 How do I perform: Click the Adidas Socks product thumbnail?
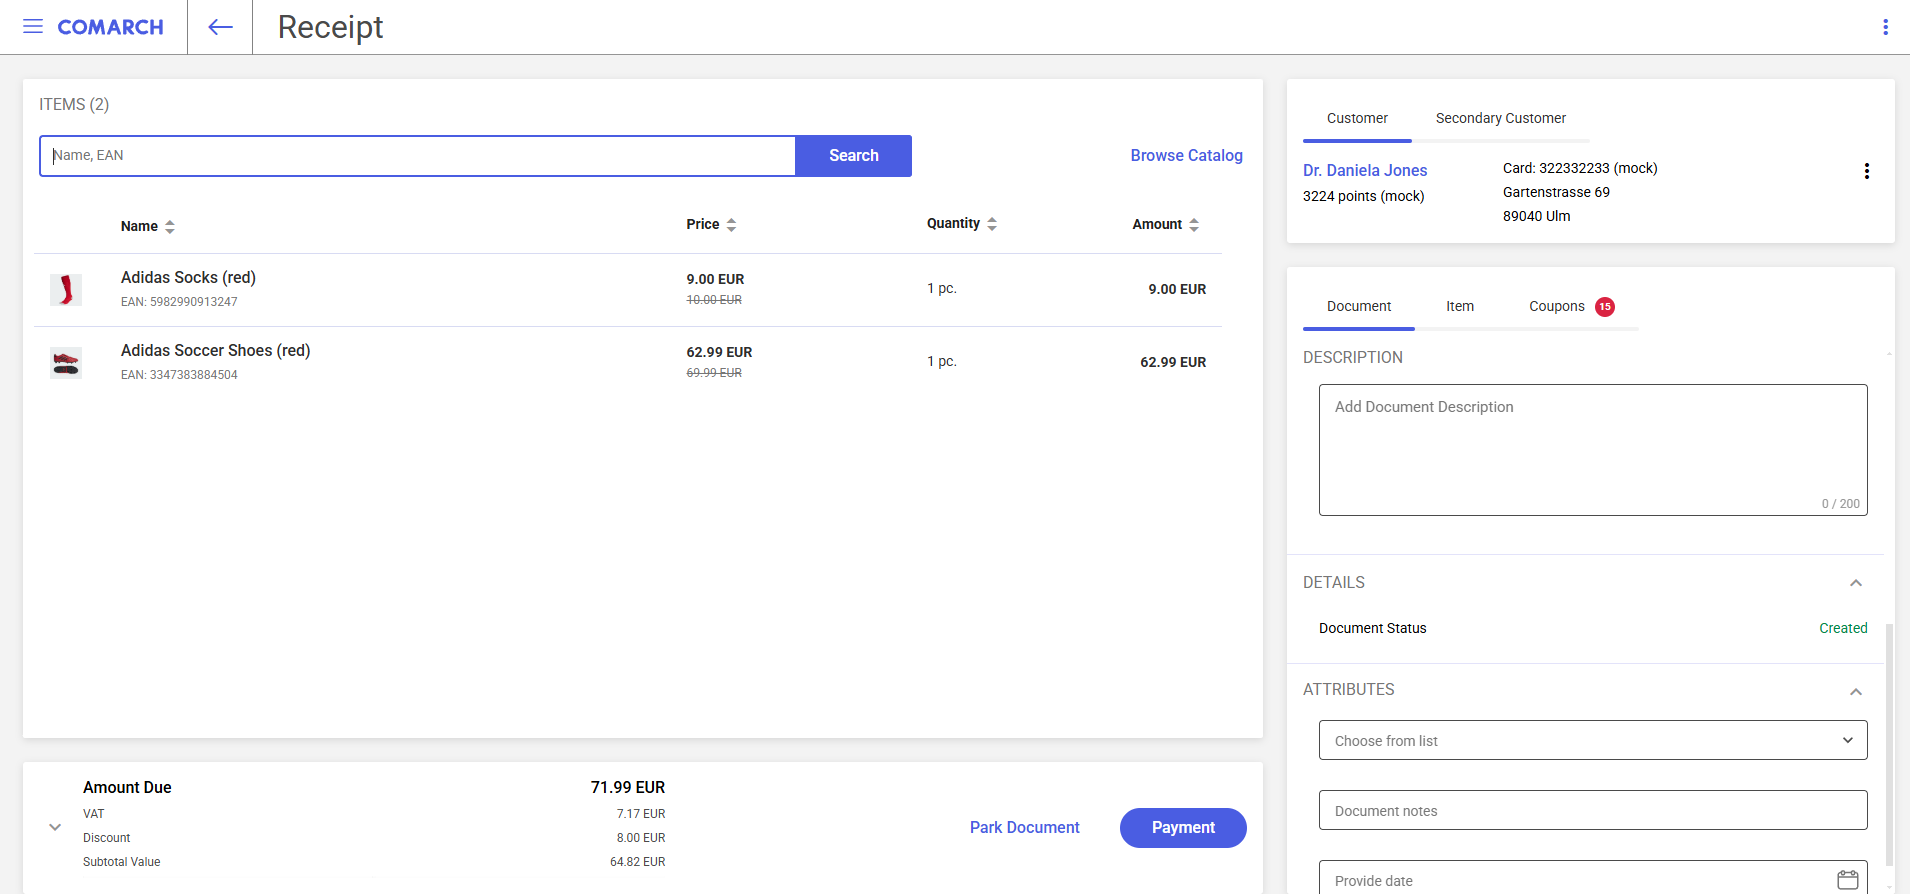tap(66, 290)
